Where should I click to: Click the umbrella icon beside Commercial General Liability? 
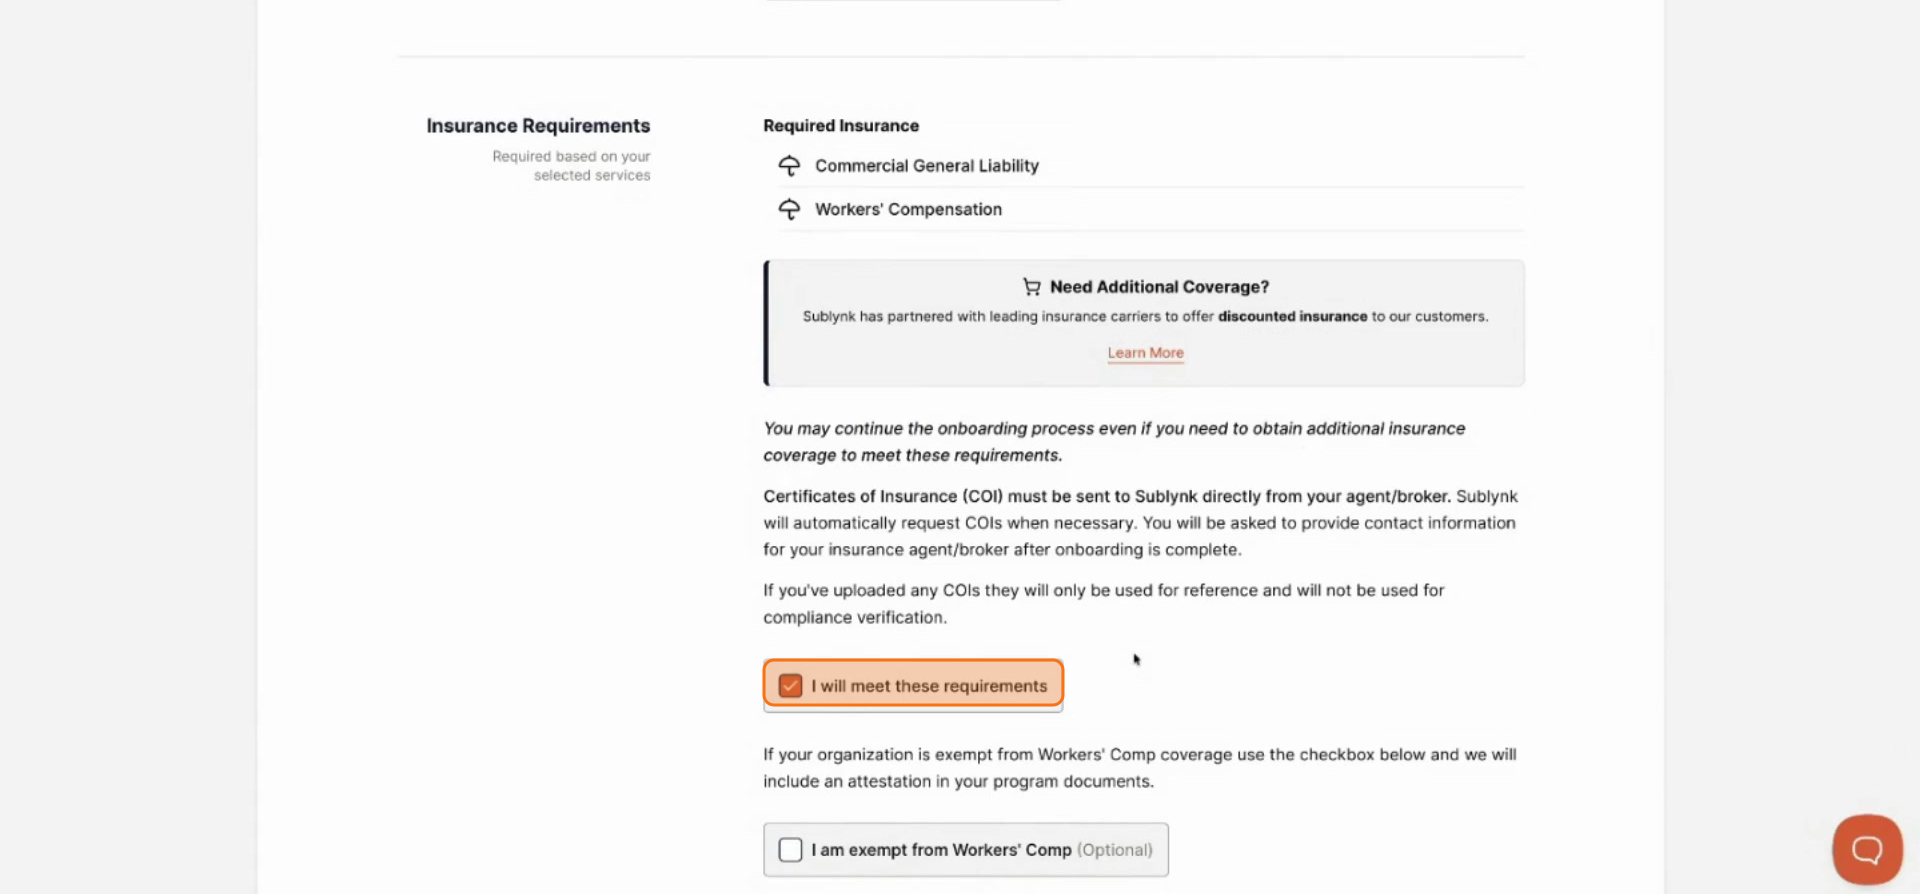tap(789, 166)
